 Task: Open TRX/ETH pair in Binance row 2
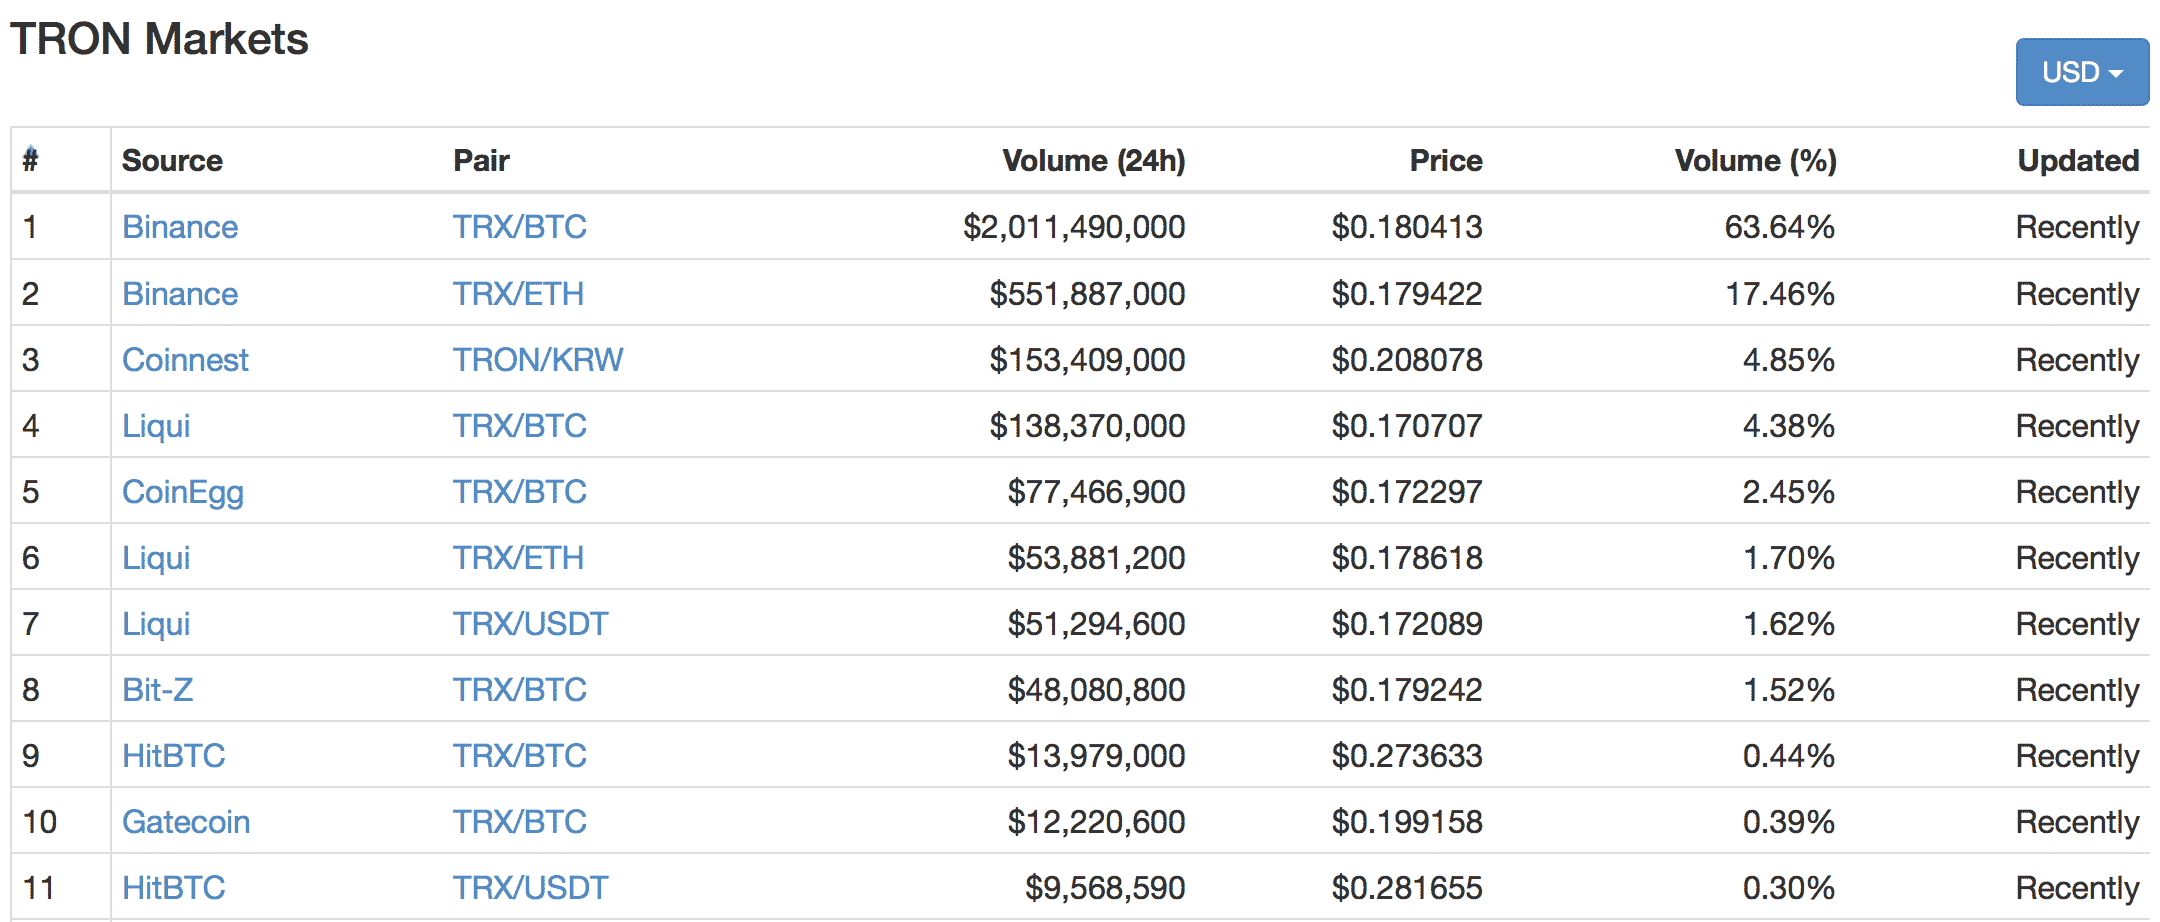[x=518, y=294]
